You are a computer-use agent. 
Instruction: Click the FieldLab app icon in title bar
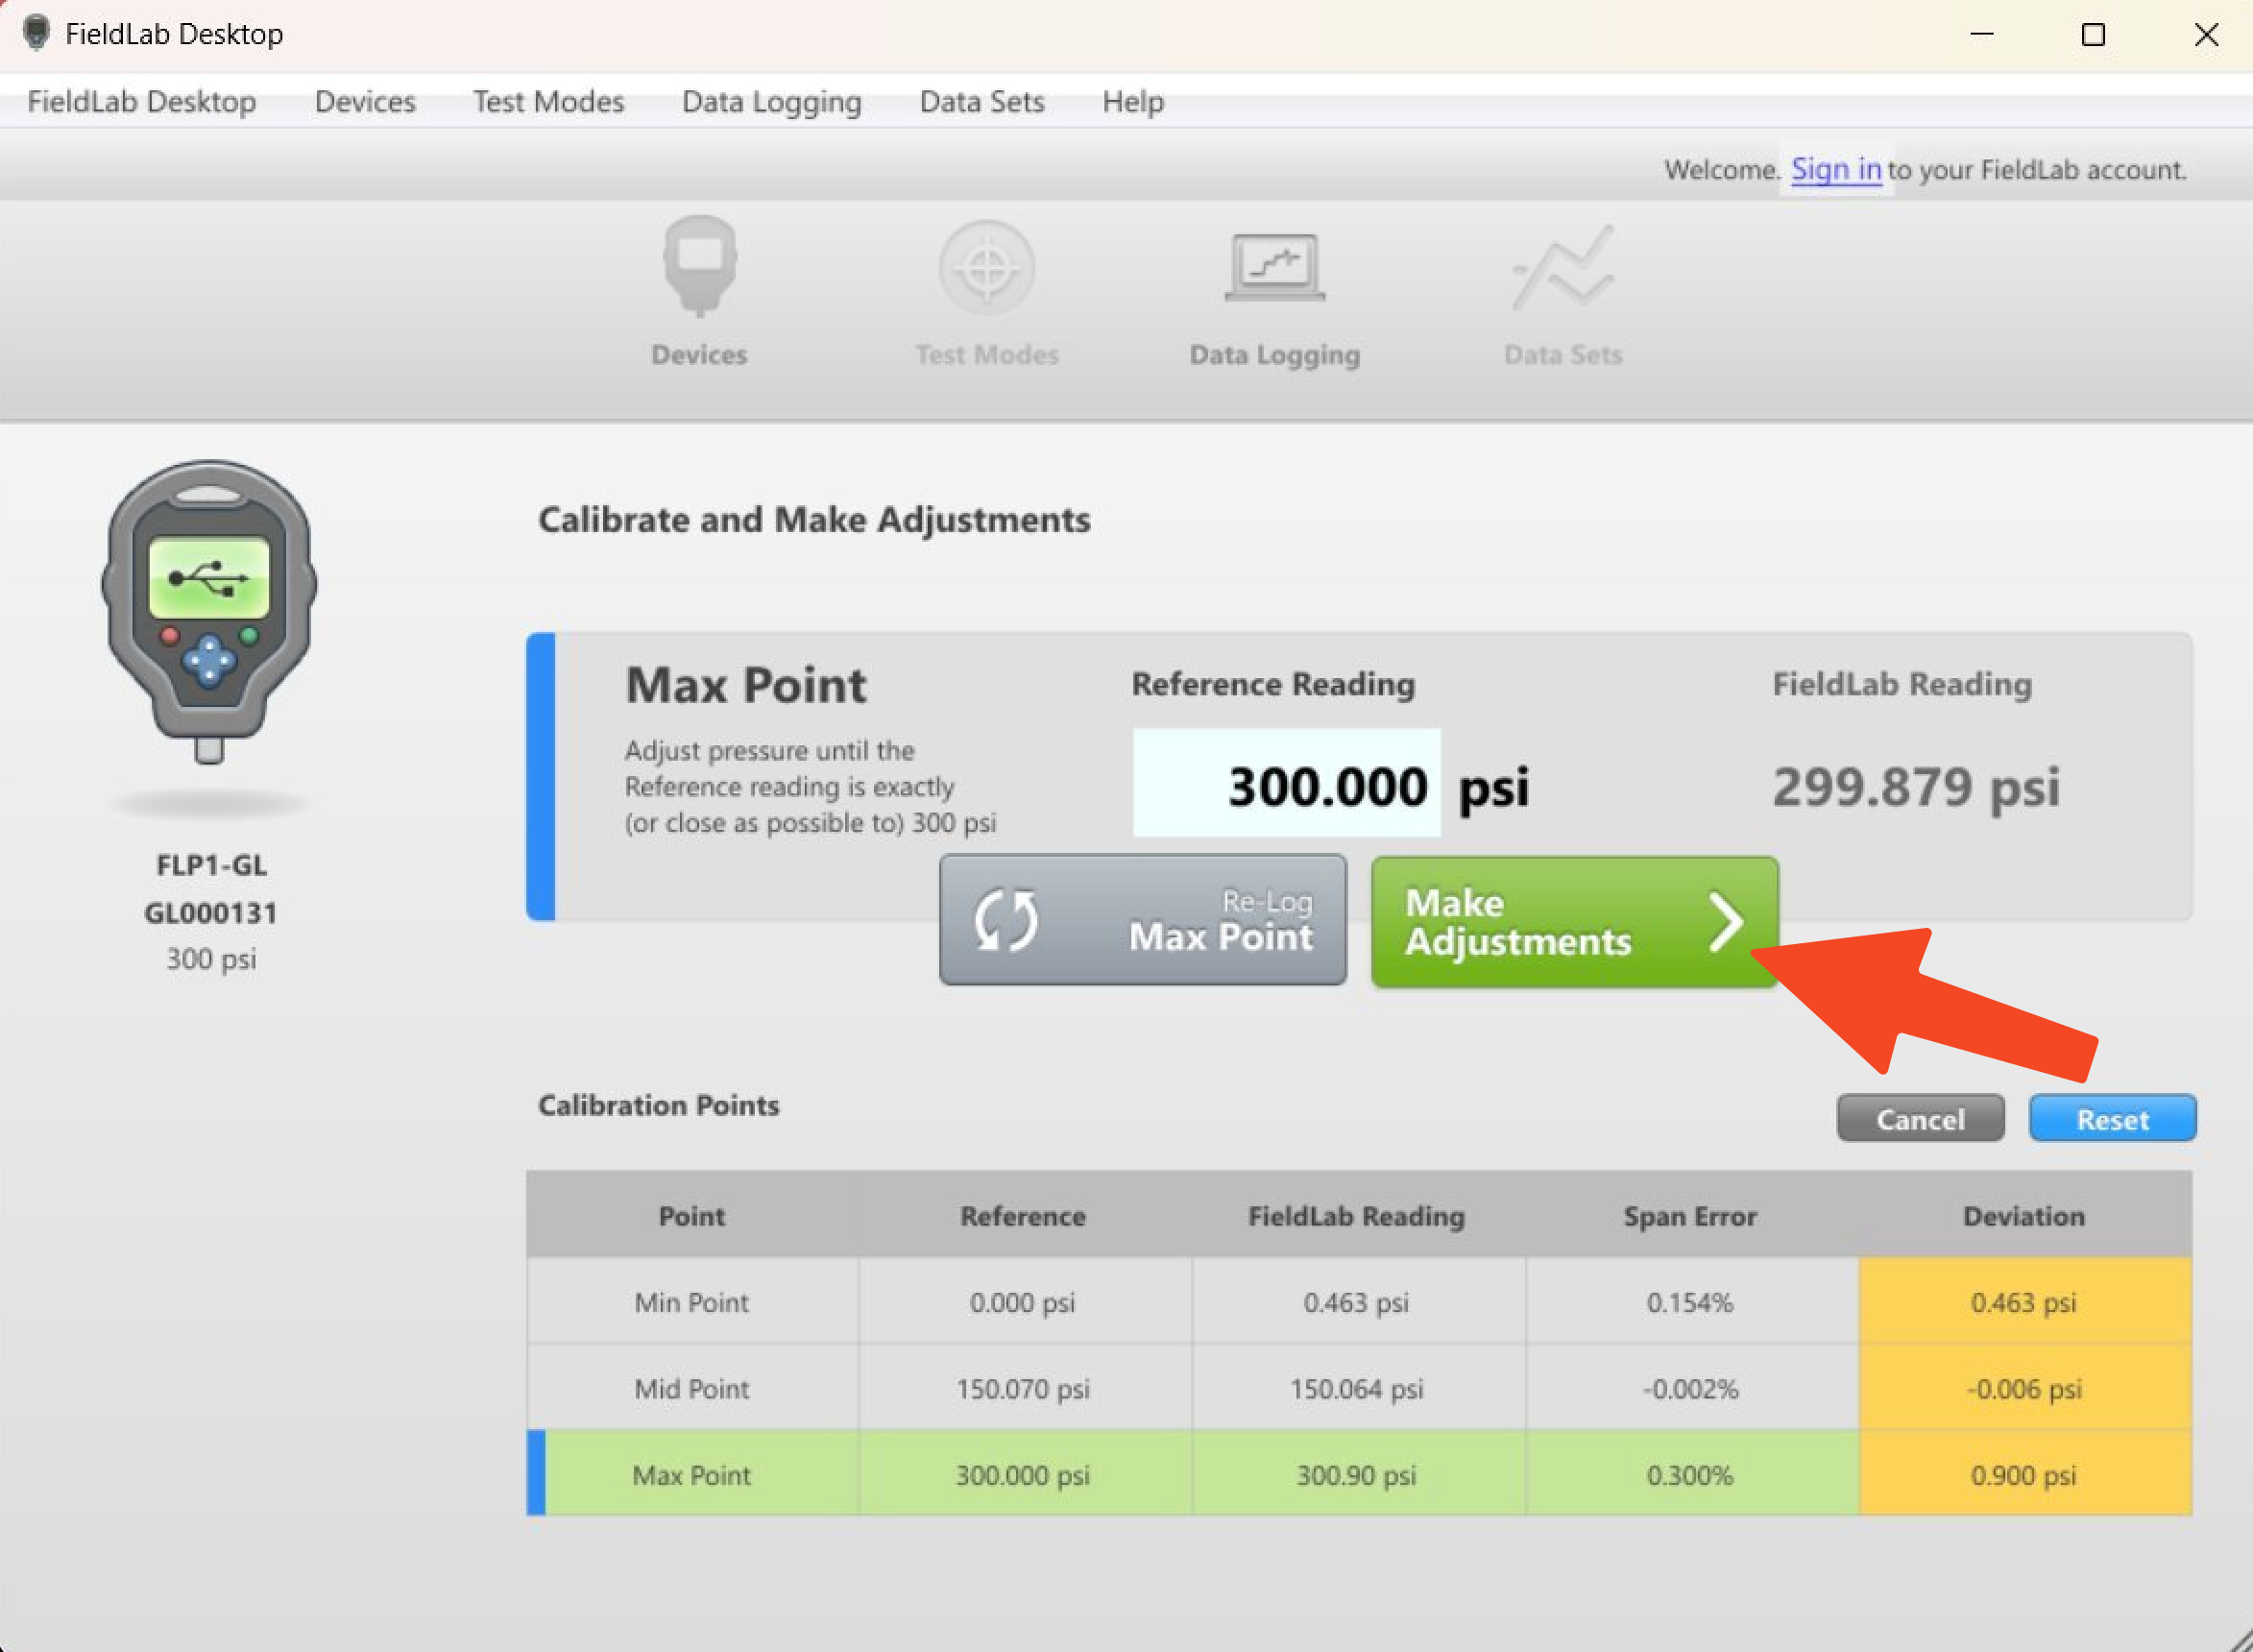(x=36, y=33)
